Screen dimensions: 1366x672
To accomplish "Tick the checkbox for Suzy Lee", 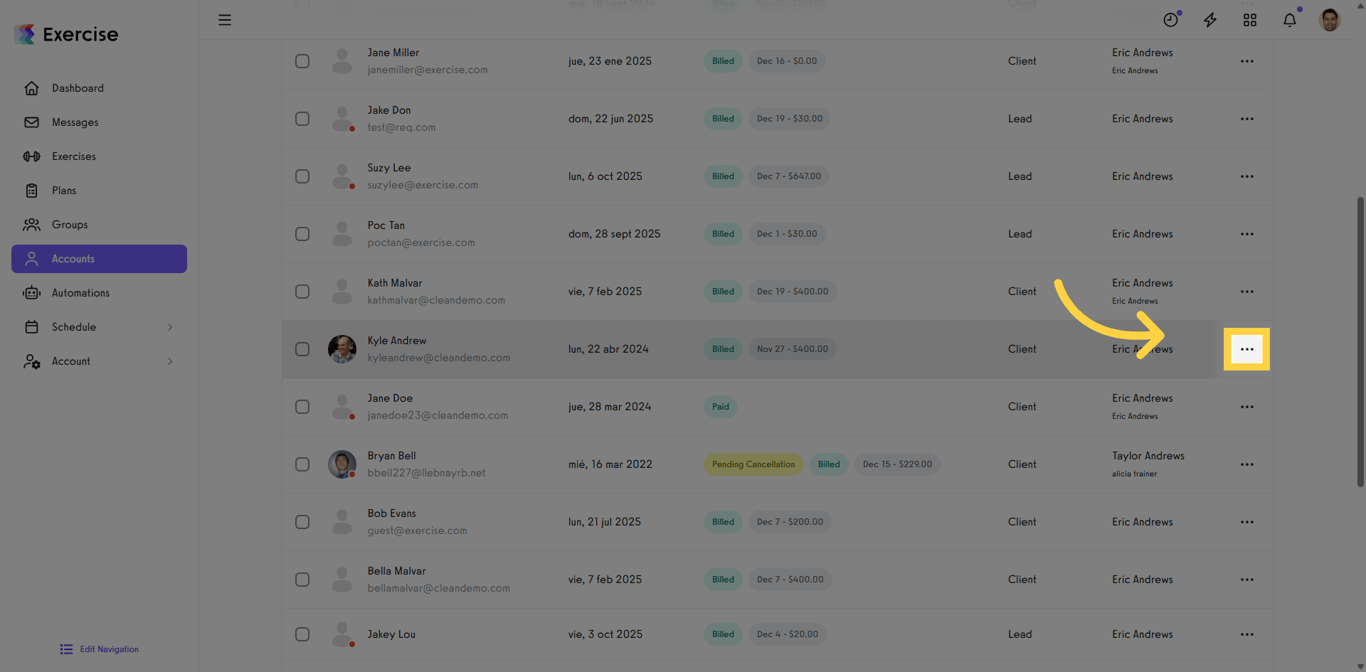I will tap(302, 176).
